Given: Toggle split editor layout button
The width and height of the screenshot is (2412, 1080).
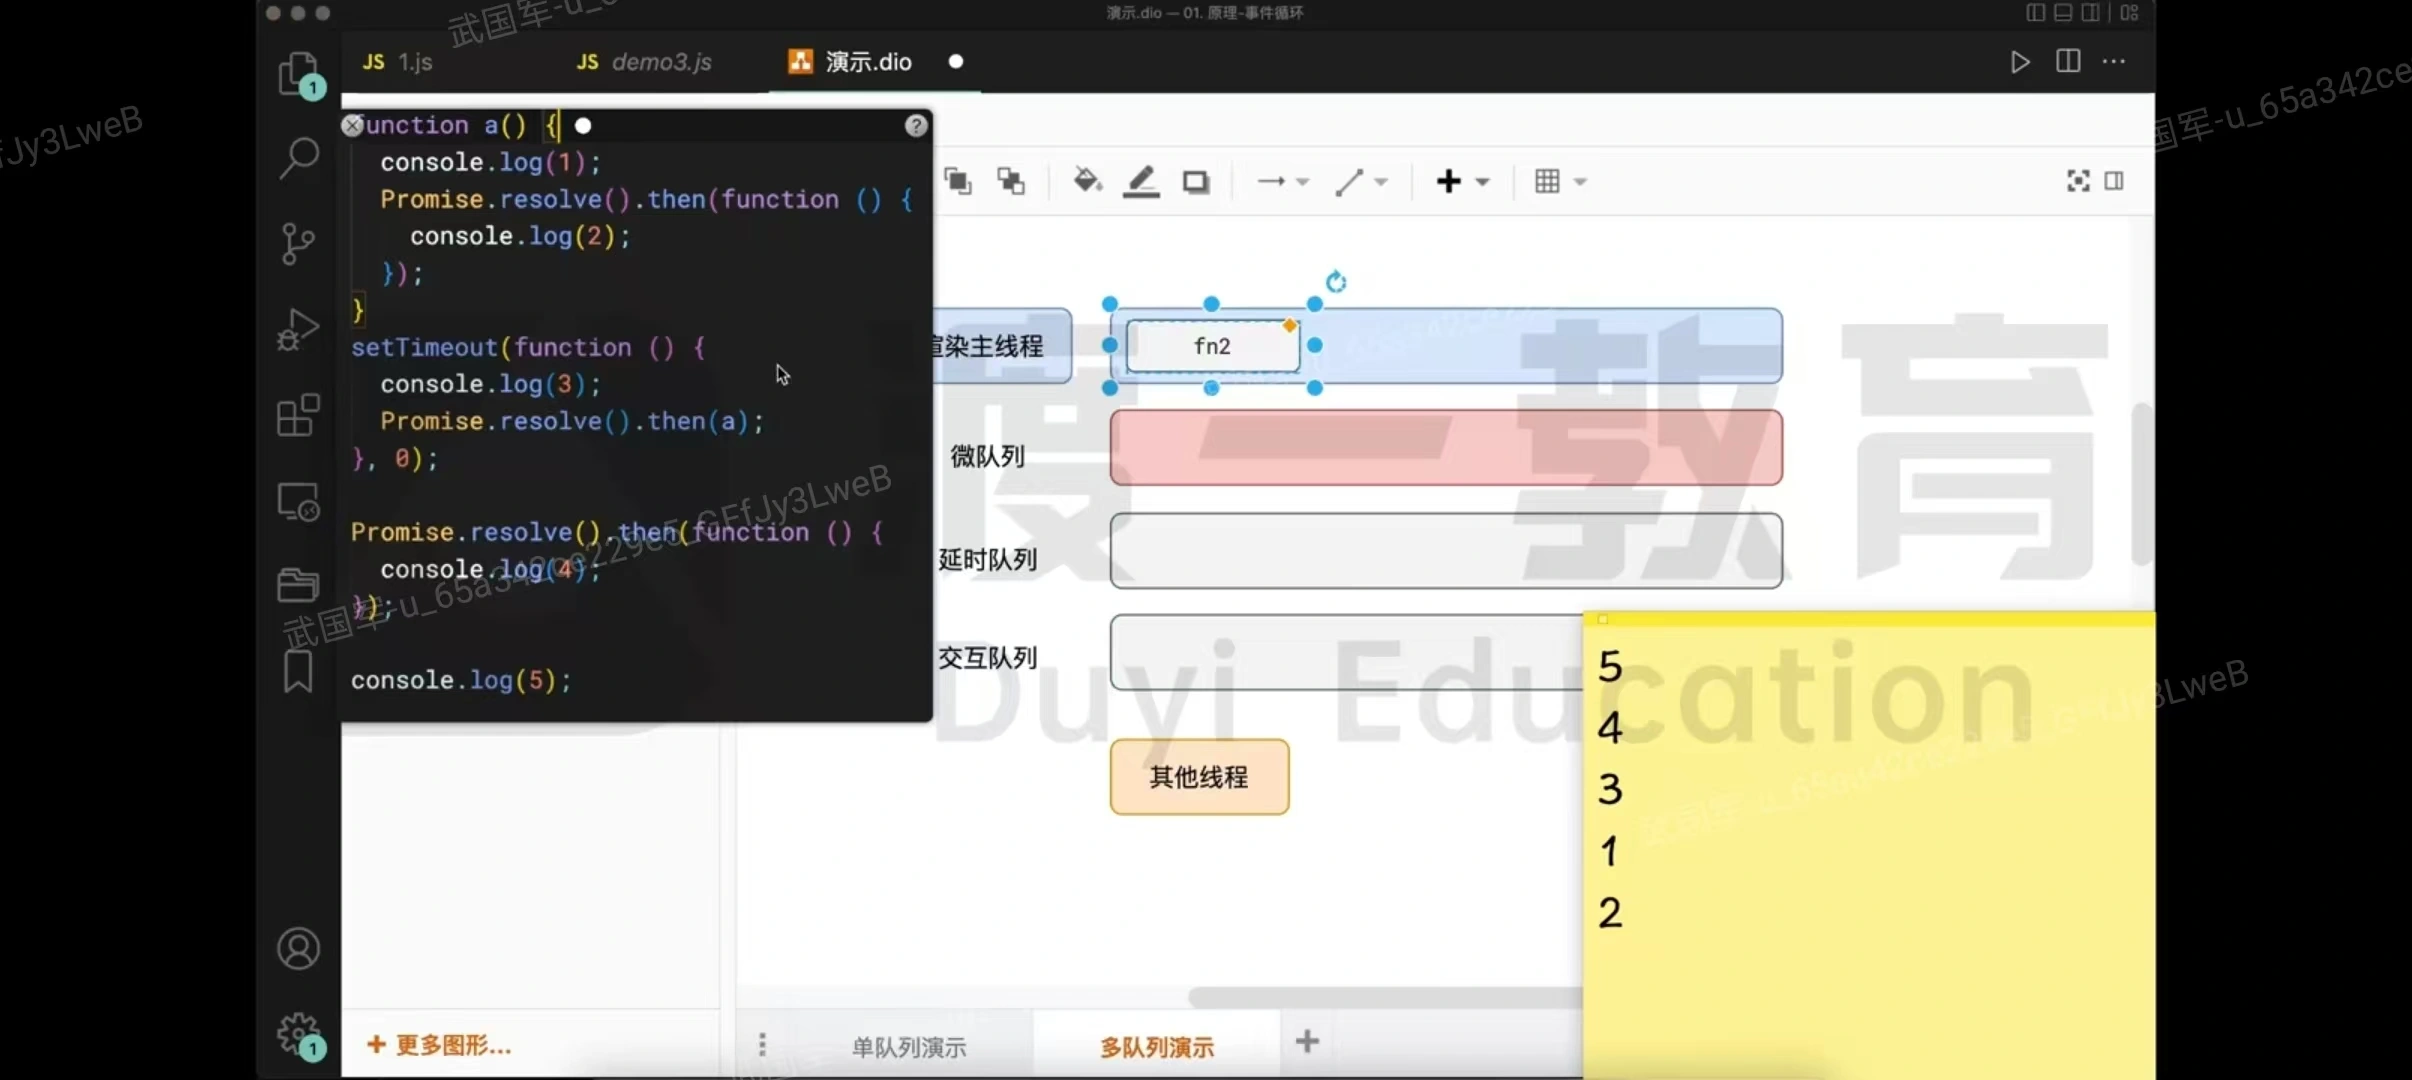Looking at the screenshot, I should pos(2068,62).
